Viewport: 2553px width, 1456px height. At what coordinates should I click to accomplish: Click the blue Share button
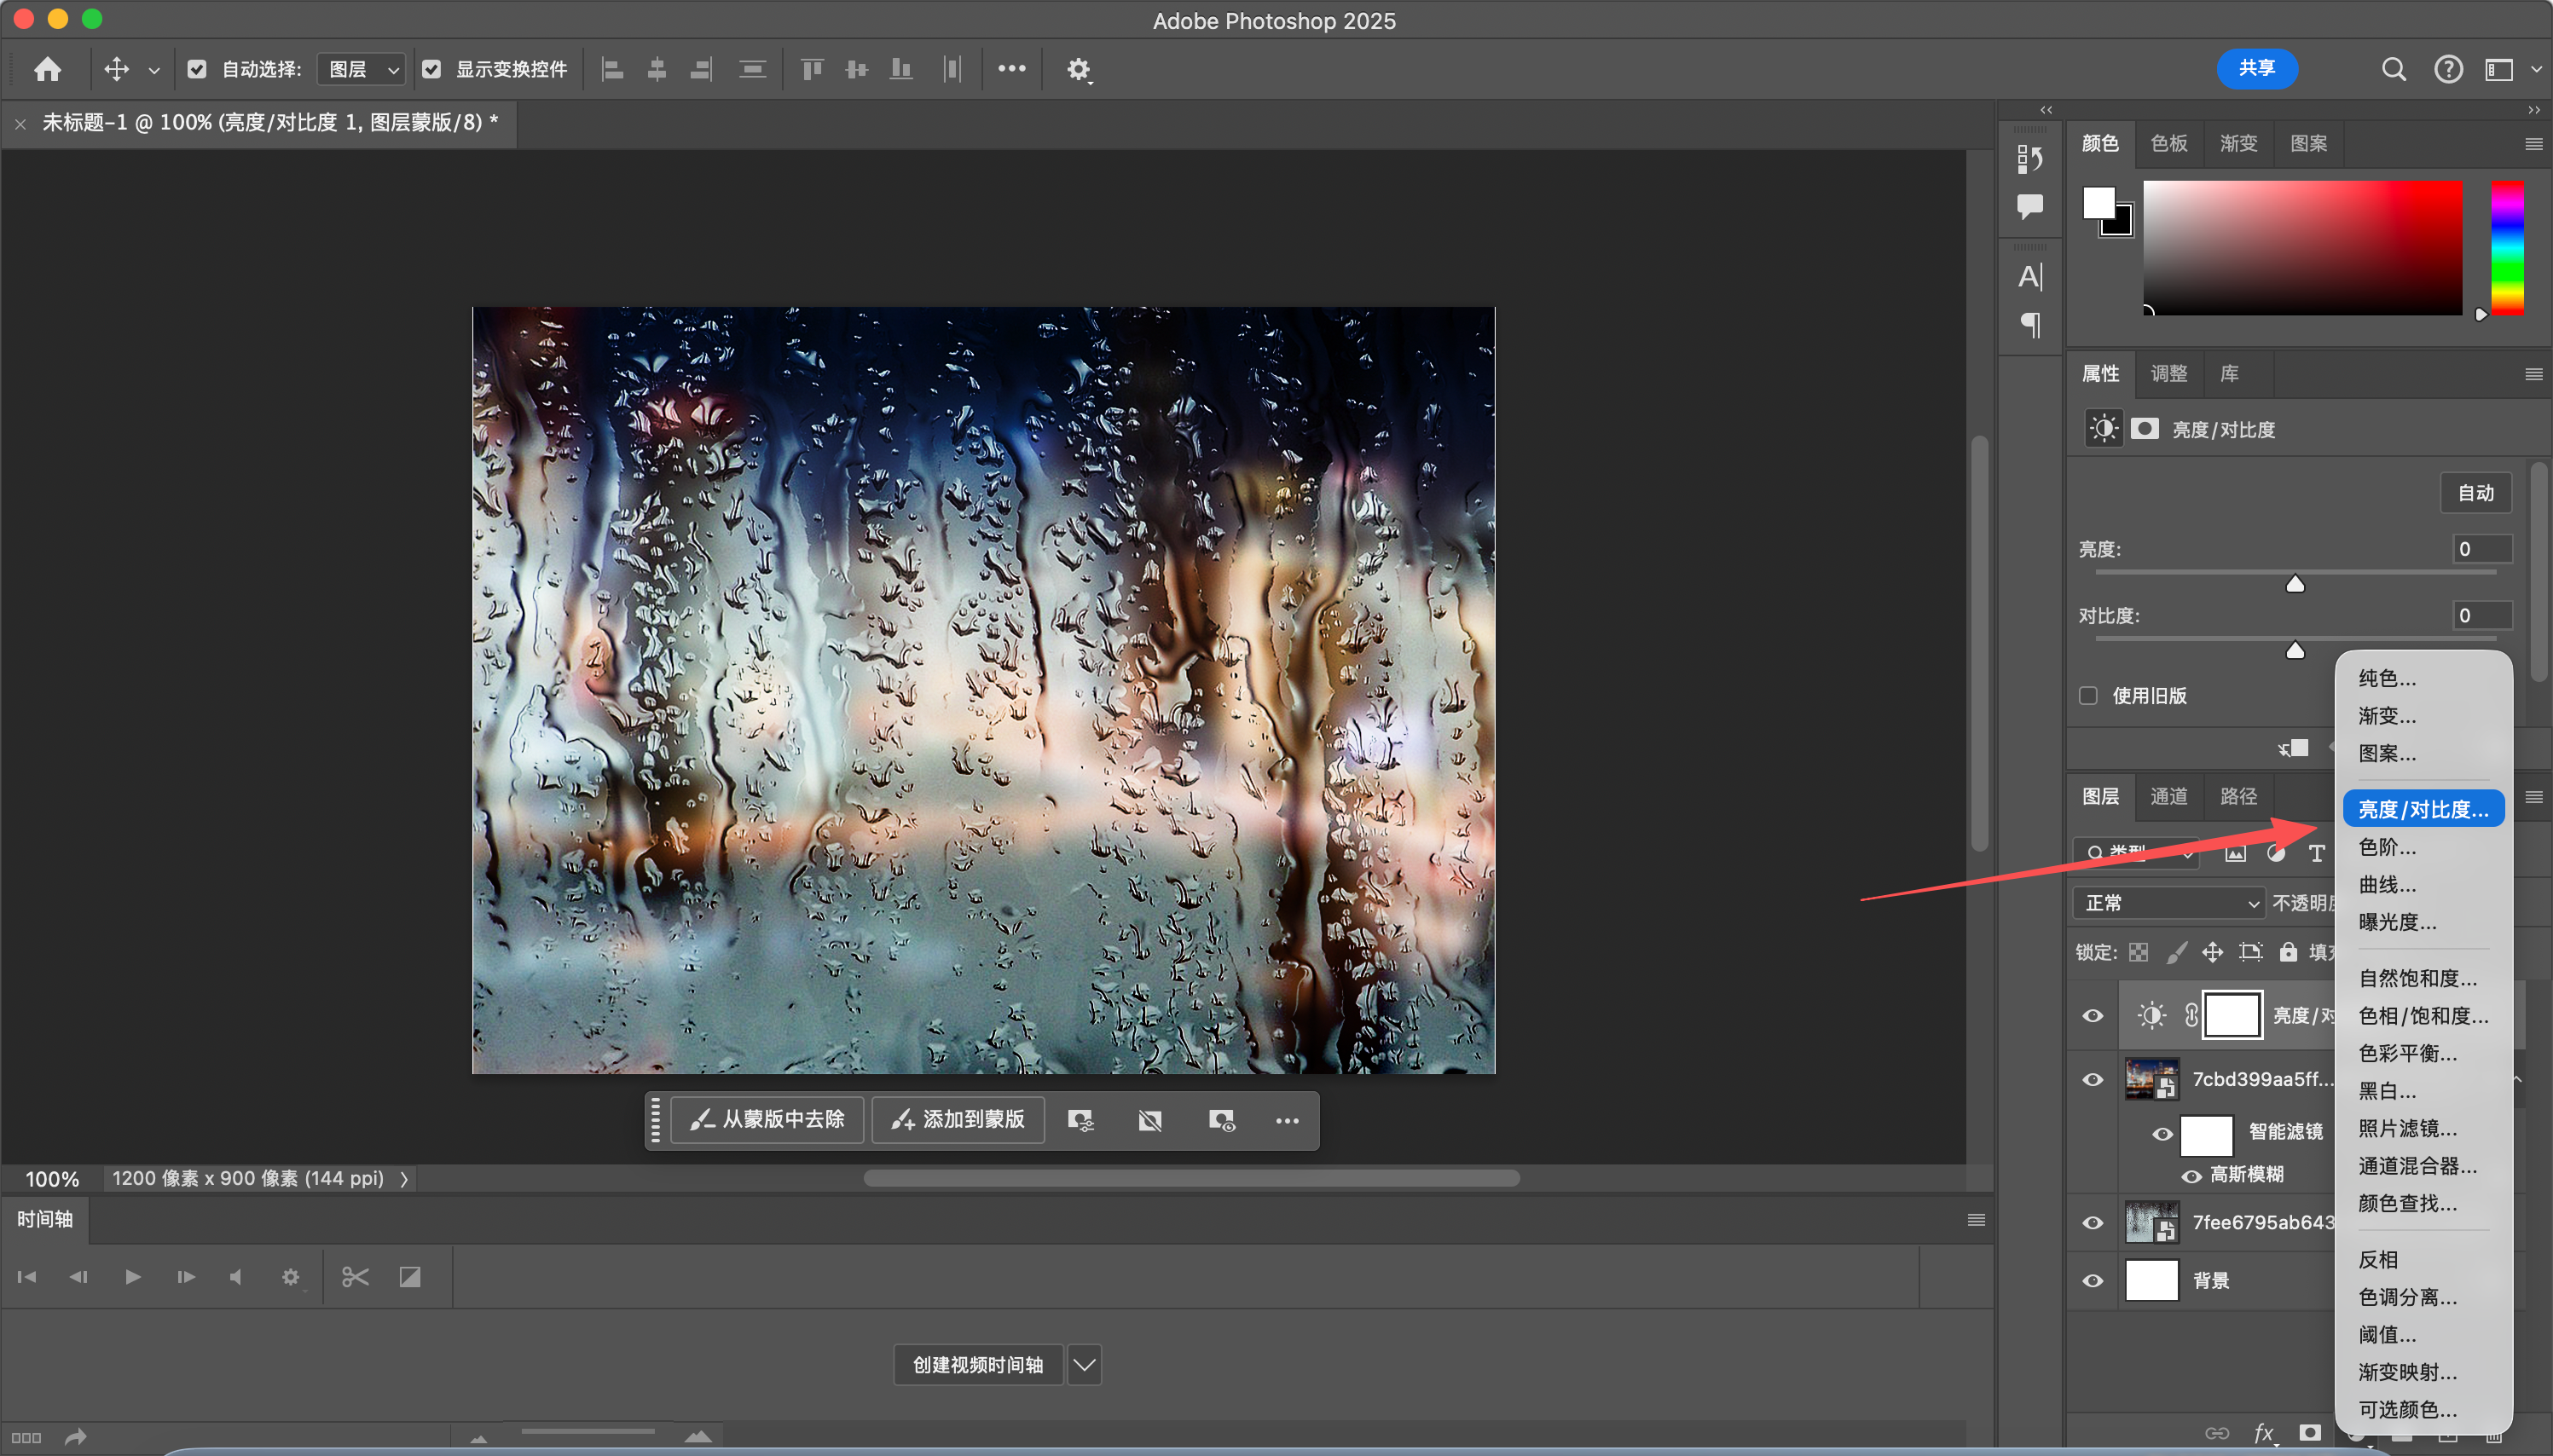(x=2256, y=68)
